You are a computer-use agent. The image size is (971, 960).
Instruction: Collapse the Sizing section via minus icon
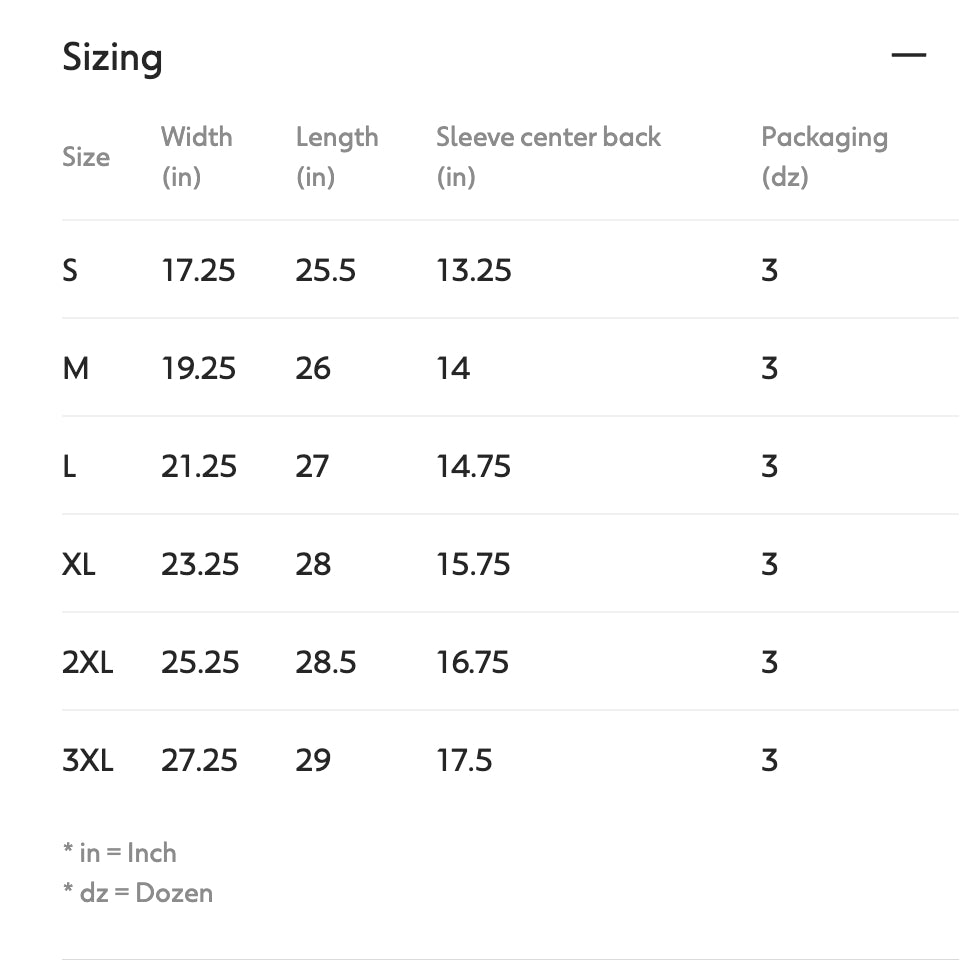click(908, 55)
